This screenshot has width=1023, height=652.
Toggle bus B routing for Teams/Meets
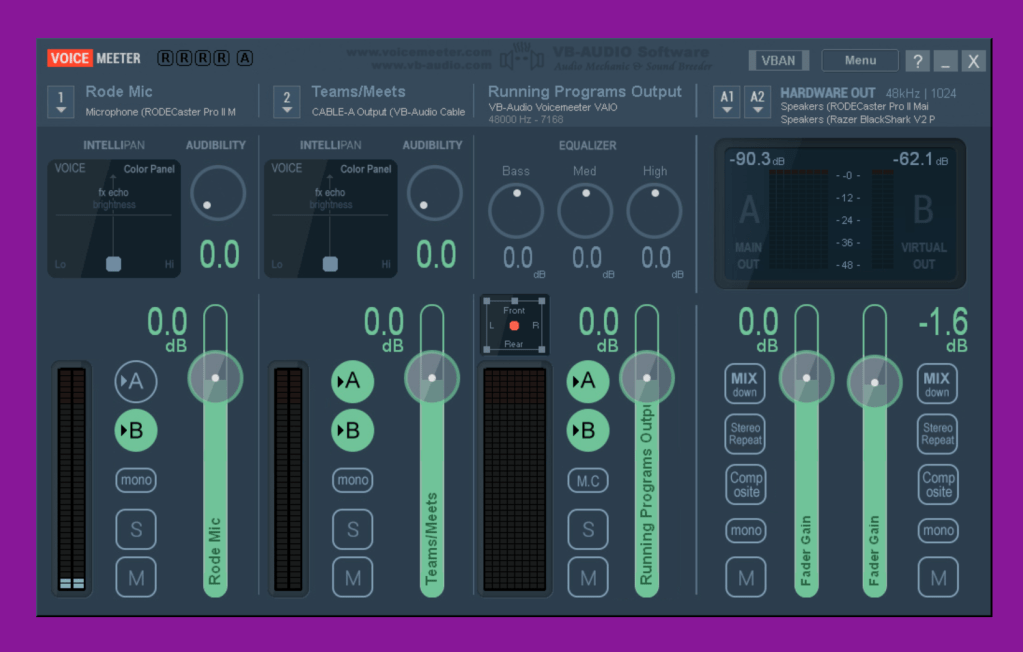352,431
